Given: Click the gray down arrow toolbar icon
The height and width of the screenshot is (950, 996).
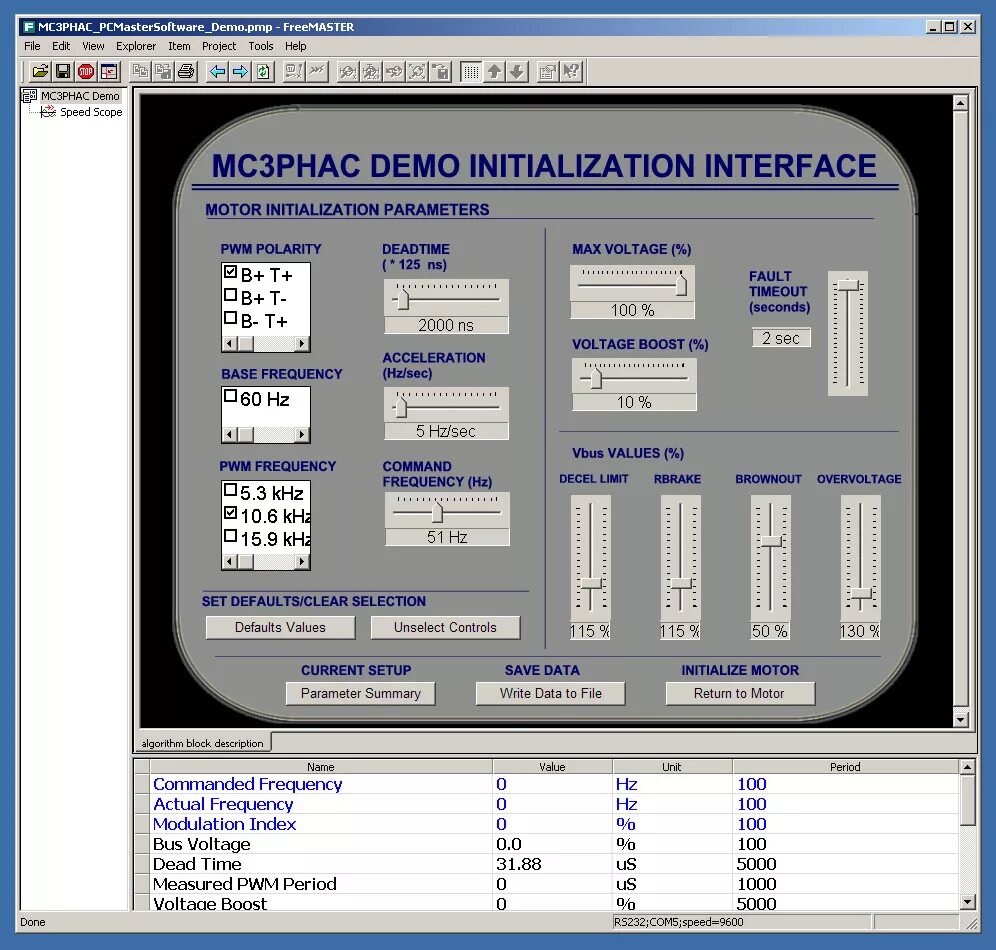Looking at the screenshot, I should (517, 72).
